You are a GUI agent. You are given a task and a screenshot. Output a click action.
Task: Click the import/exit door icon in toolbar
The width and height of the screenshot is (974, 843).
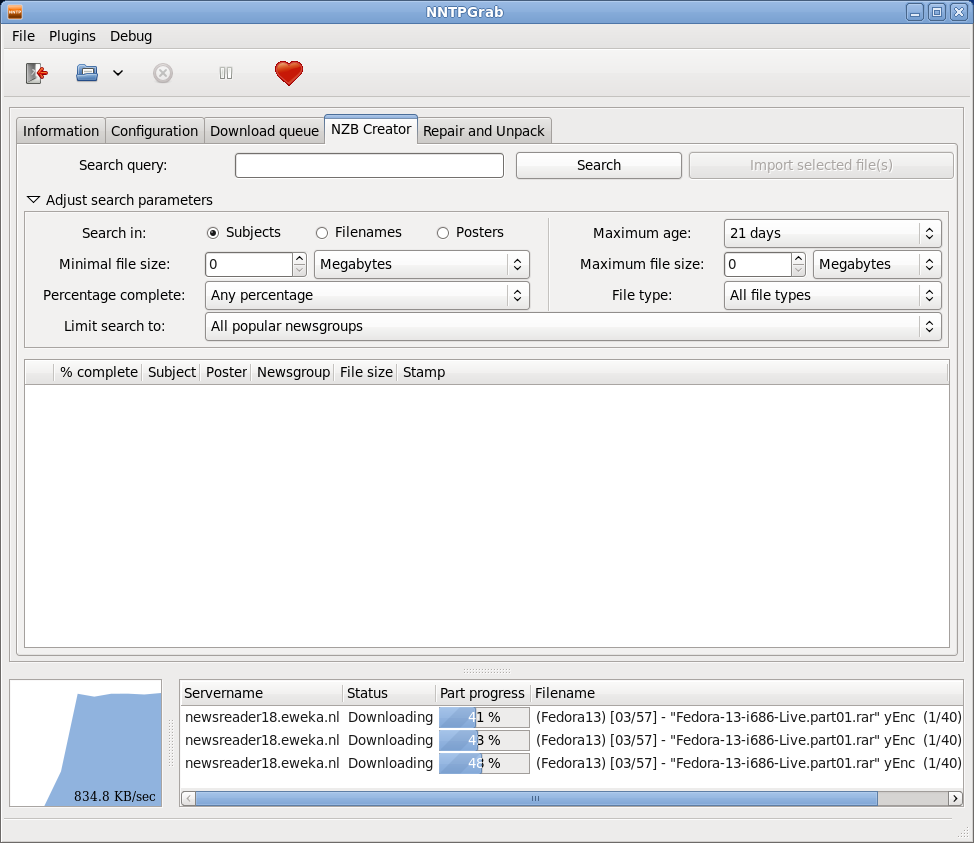(36, 73)
